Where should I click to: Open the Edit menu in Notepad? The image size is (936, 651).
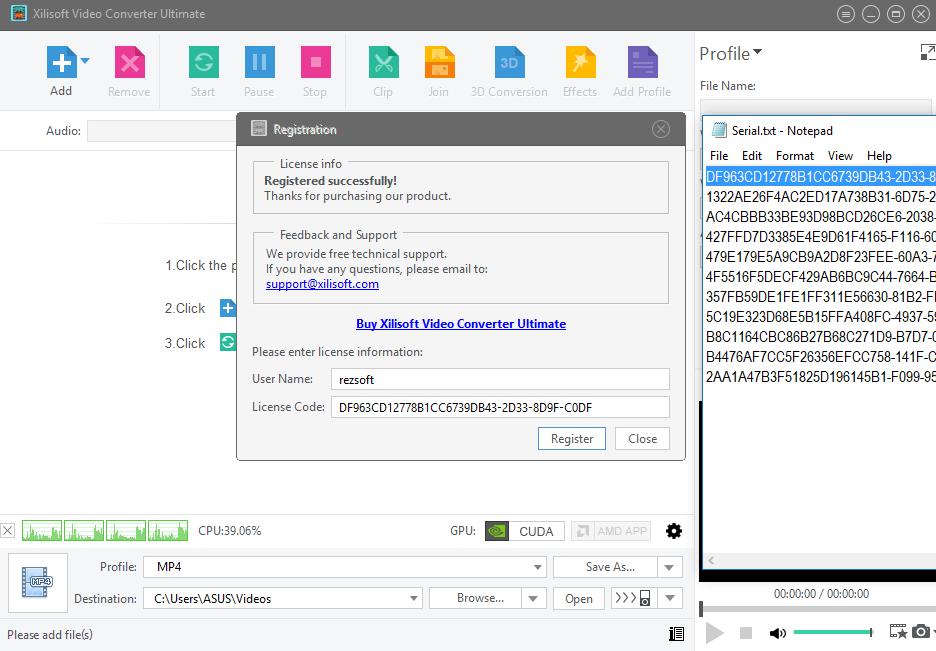[x=752, y=156]
